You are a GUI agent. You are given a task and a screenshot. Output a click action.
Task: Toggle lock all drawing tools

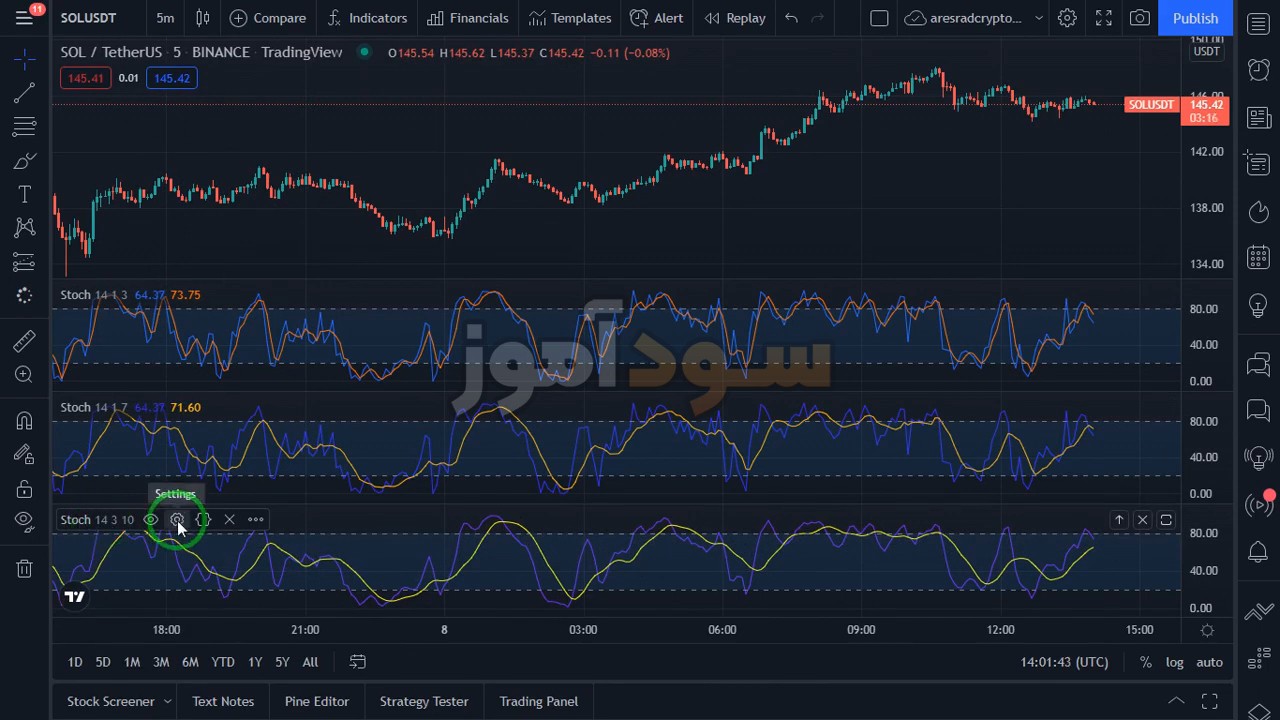tap(24, 489)
